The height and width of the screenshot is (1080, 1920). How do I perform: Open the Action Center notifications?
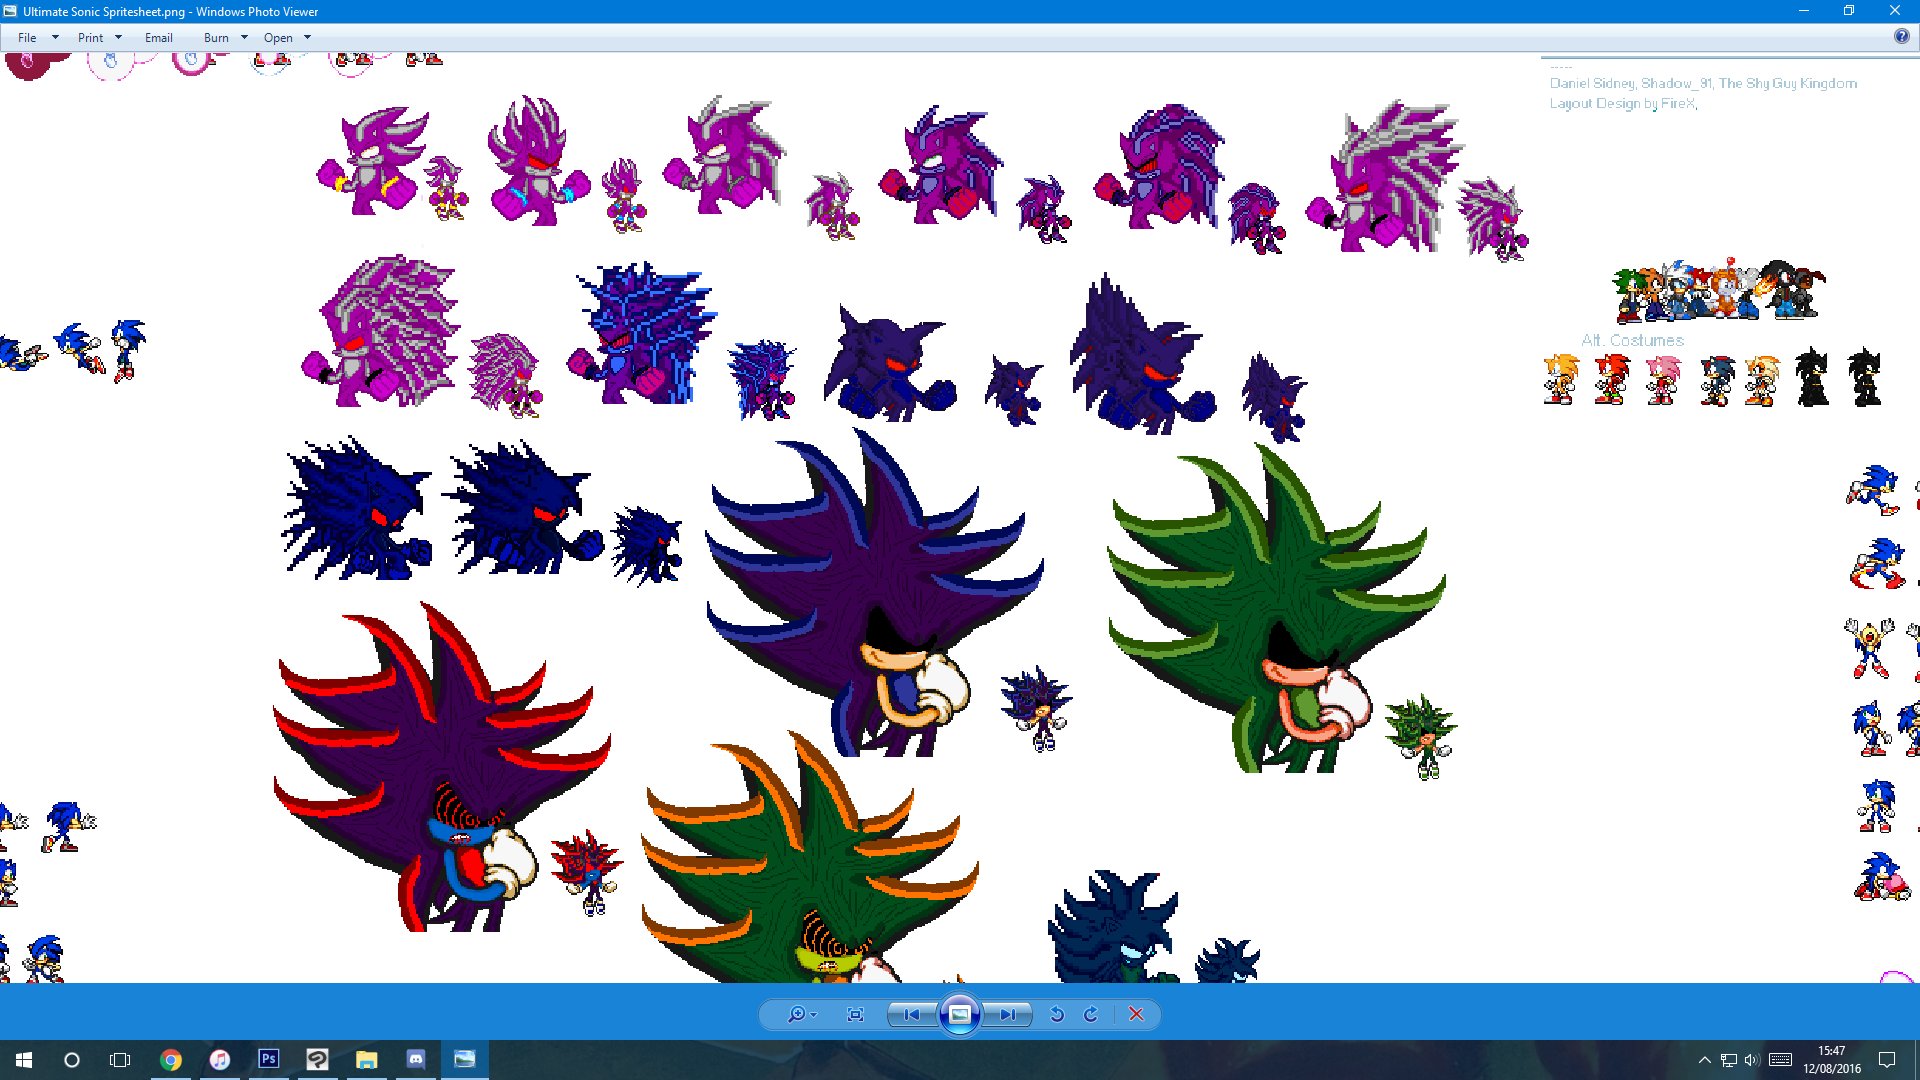[x=1887, y=1060]
